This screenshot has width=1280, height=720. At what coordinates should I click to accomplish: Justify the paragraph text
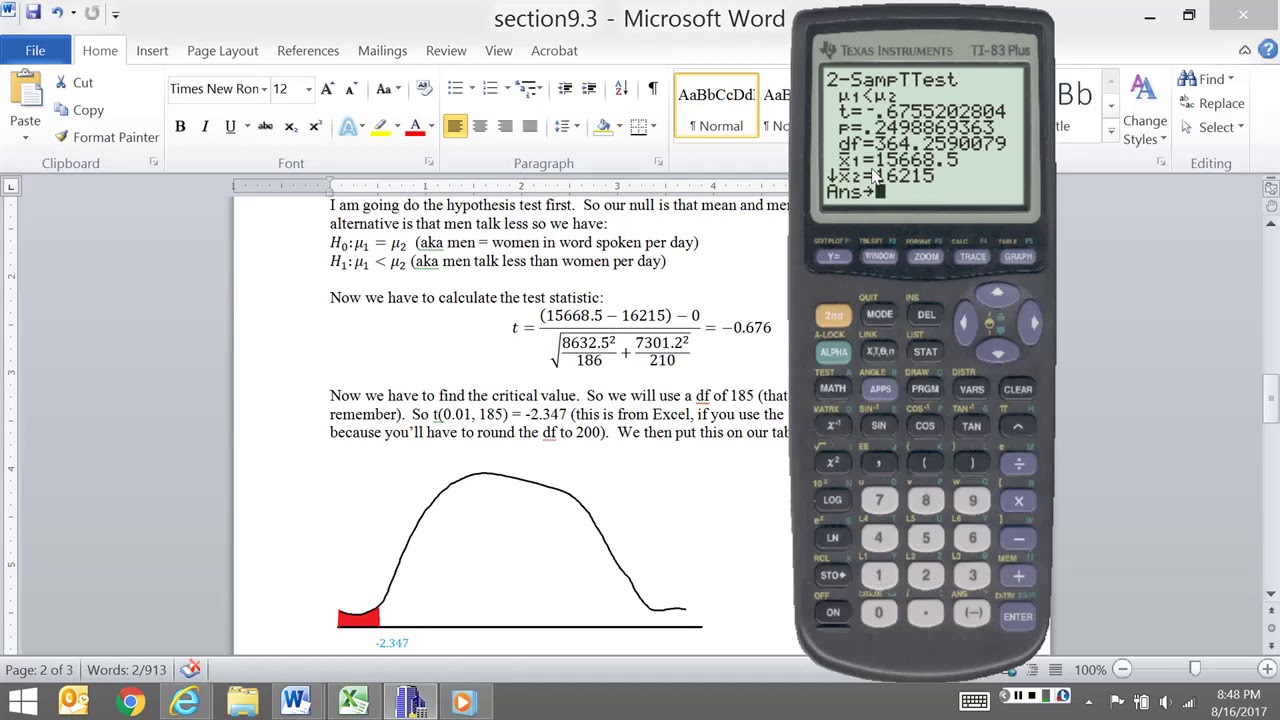530,126
